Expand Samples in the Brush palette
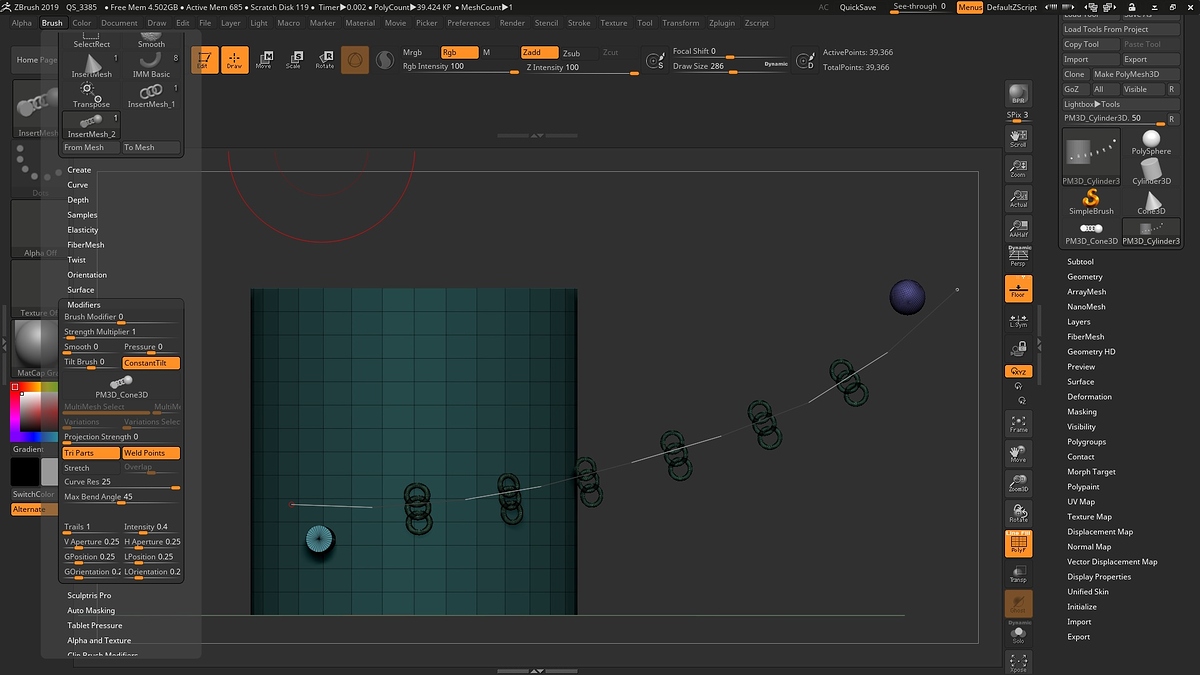 click(82, 215)
